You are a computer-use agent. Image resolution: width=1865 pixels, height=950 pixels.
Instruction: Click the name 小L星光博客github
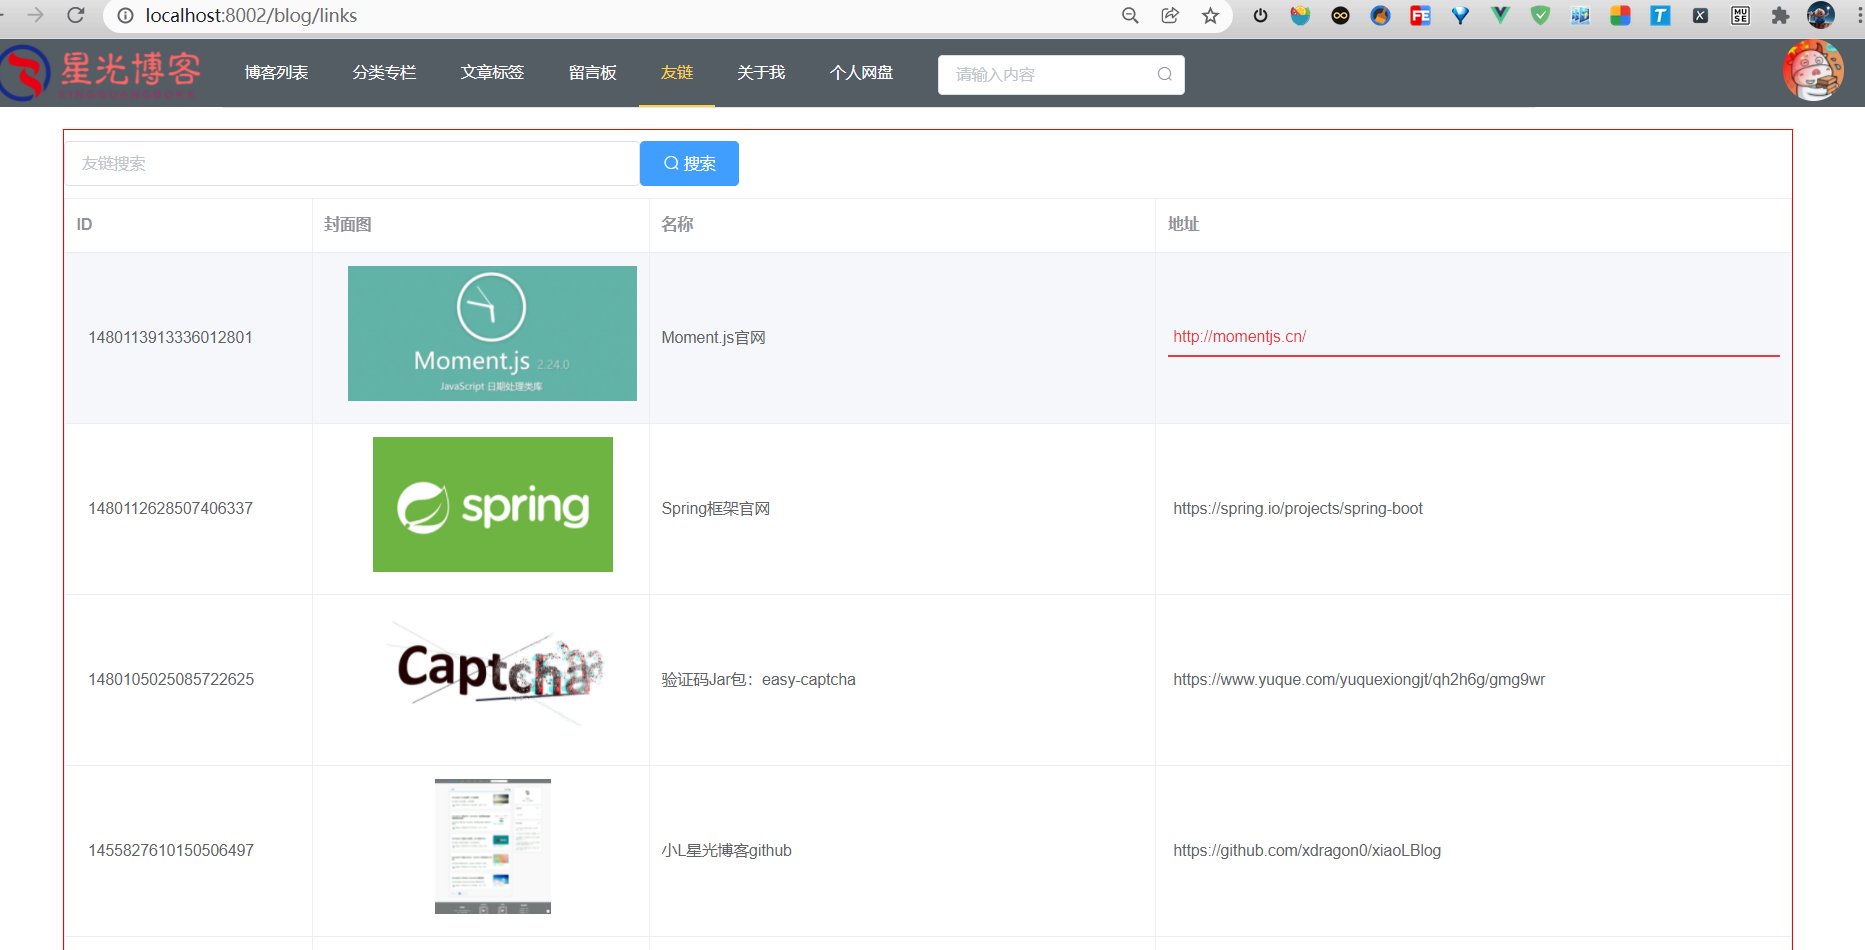coord(726,851)
